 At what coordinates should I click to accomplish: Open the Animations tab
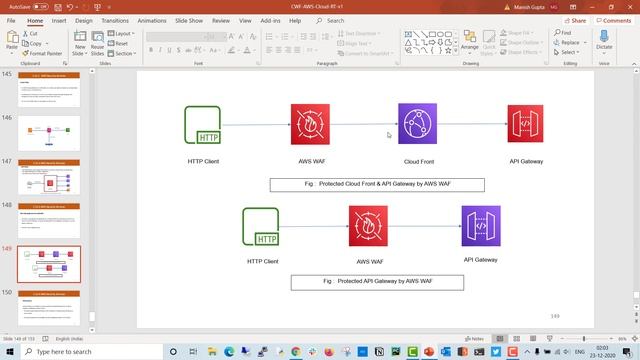[x=151, y=20]
